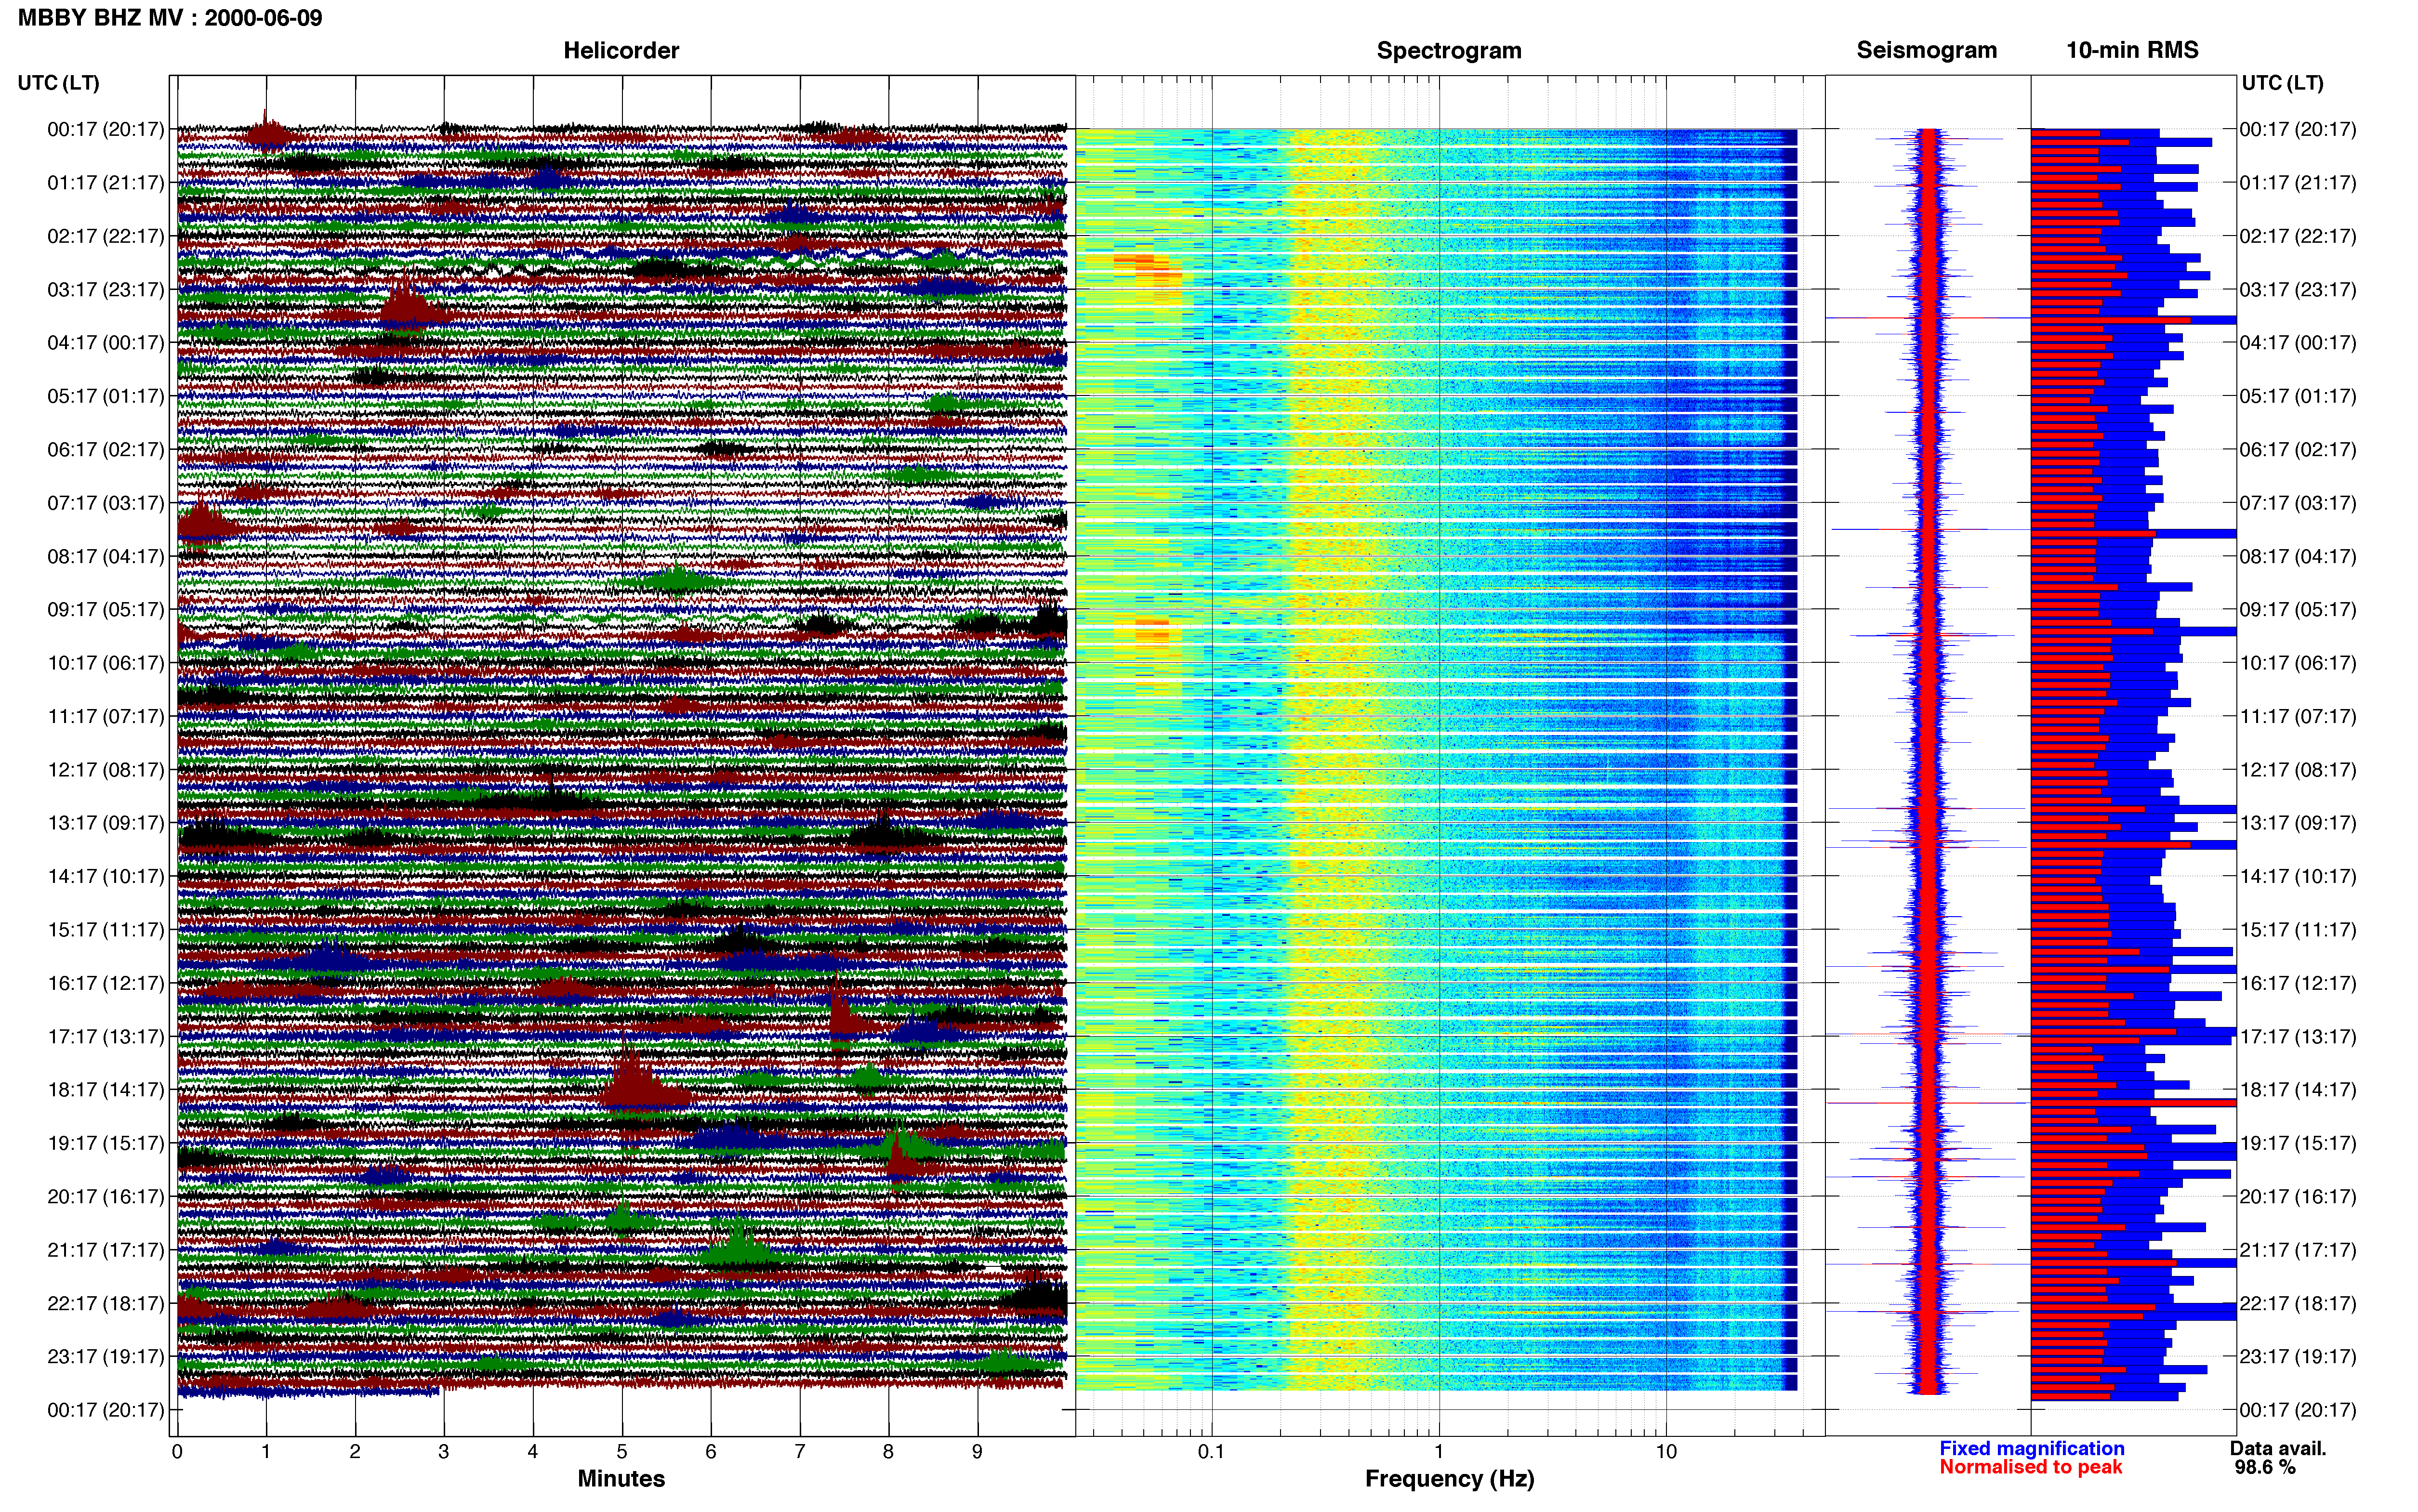Viewport: 2418px width, 1512px height.
Task: Select the '04:17 (00:17)' label next to Helicorder
Action: coord(106,343)
